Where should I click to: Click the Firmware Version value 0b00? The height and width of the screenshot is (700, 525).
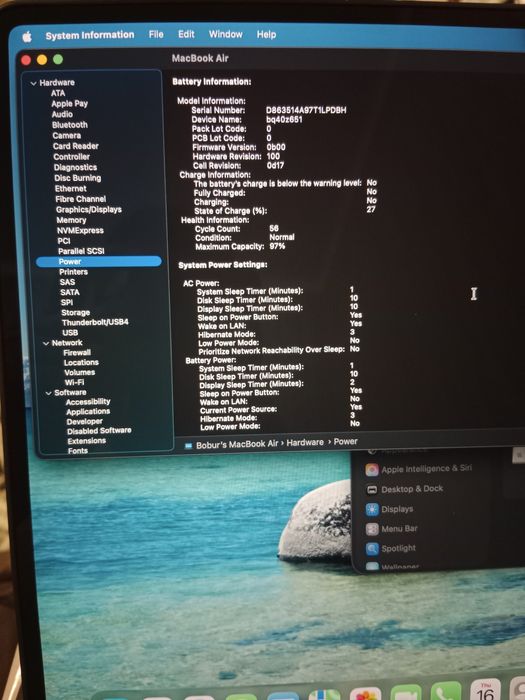point(276,147)
